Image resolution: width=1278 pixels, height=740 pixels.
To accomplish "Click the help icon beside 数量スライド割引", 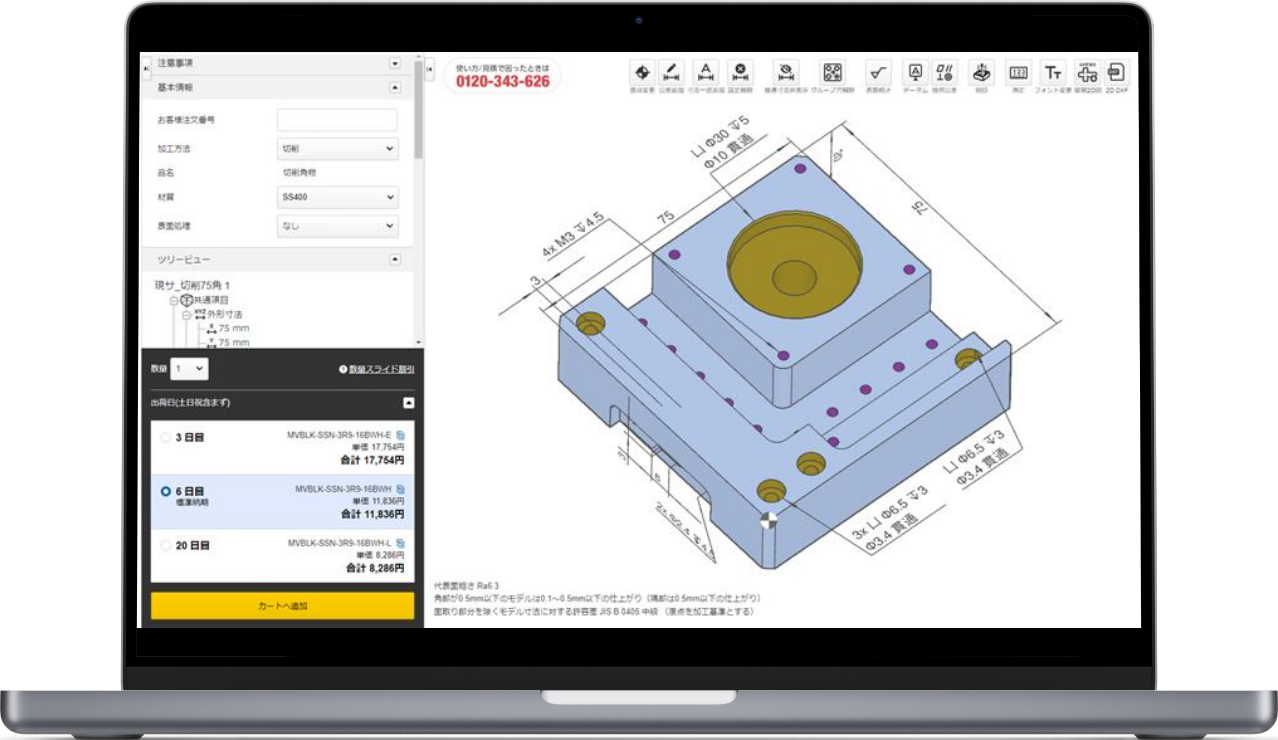I will click(343, 369).
